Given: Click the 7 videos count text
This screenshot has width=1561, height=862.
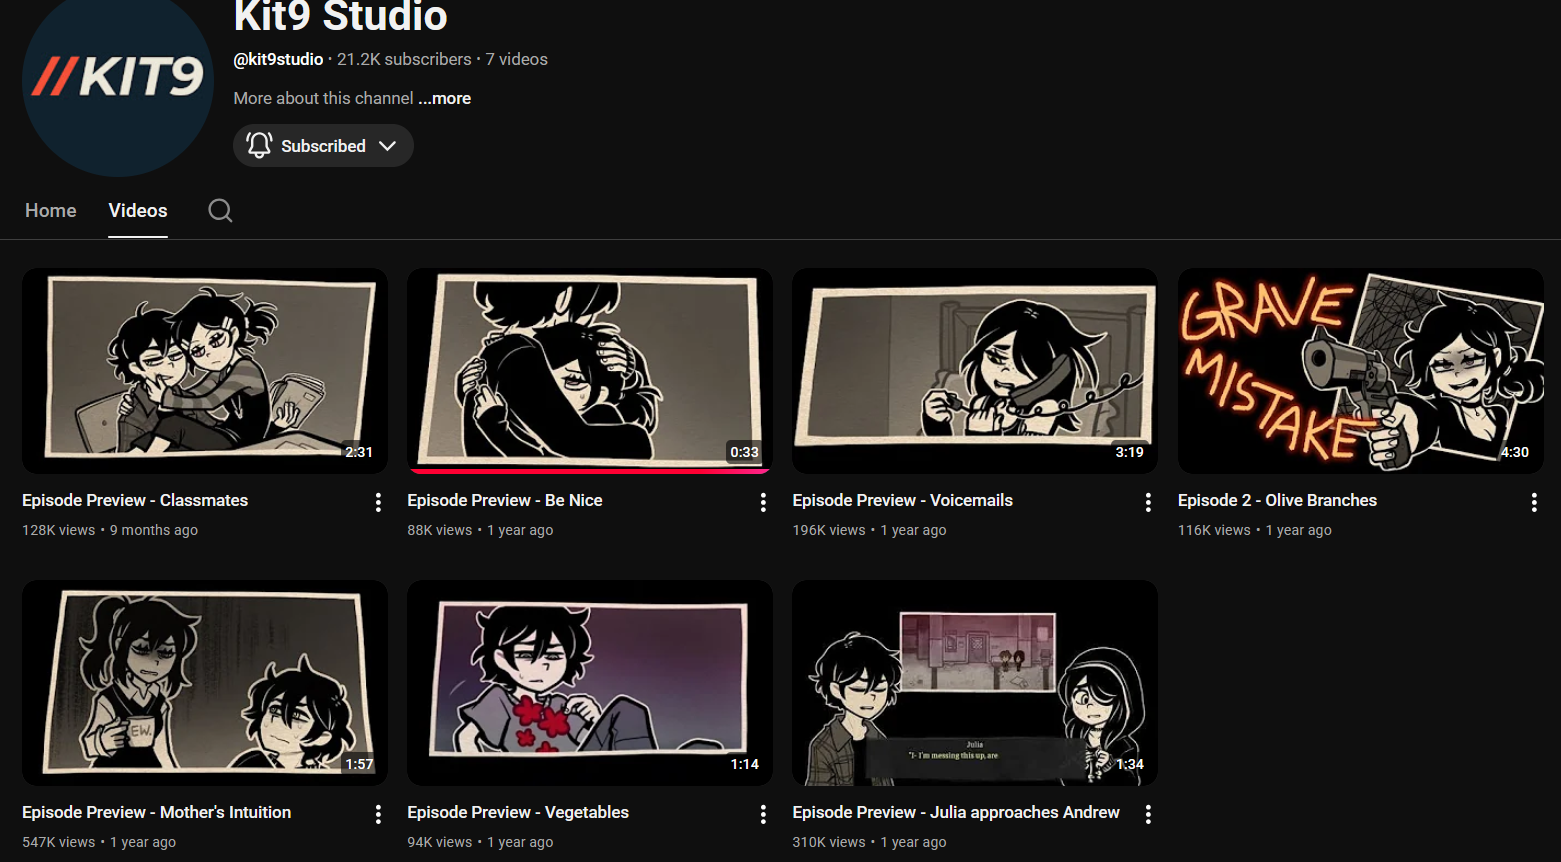Looking at the screenshot, I should point(517,59).
